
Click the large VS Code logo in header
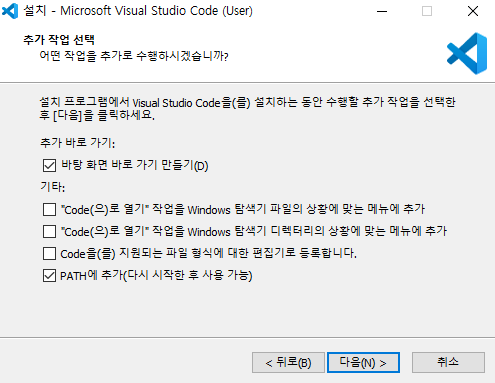coord(467,53)
